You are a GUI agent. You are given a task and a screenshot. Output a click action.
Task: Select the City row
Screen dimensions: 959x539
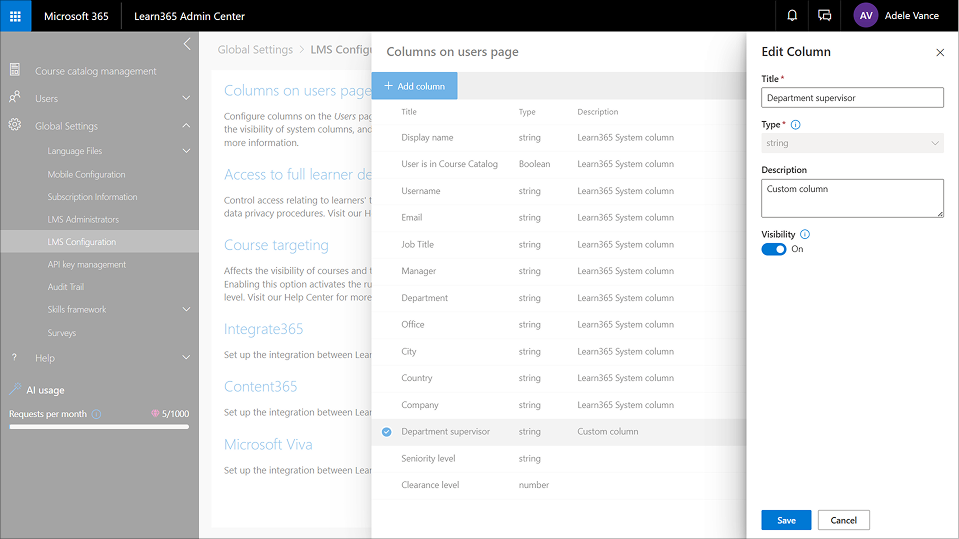point(558,352)
